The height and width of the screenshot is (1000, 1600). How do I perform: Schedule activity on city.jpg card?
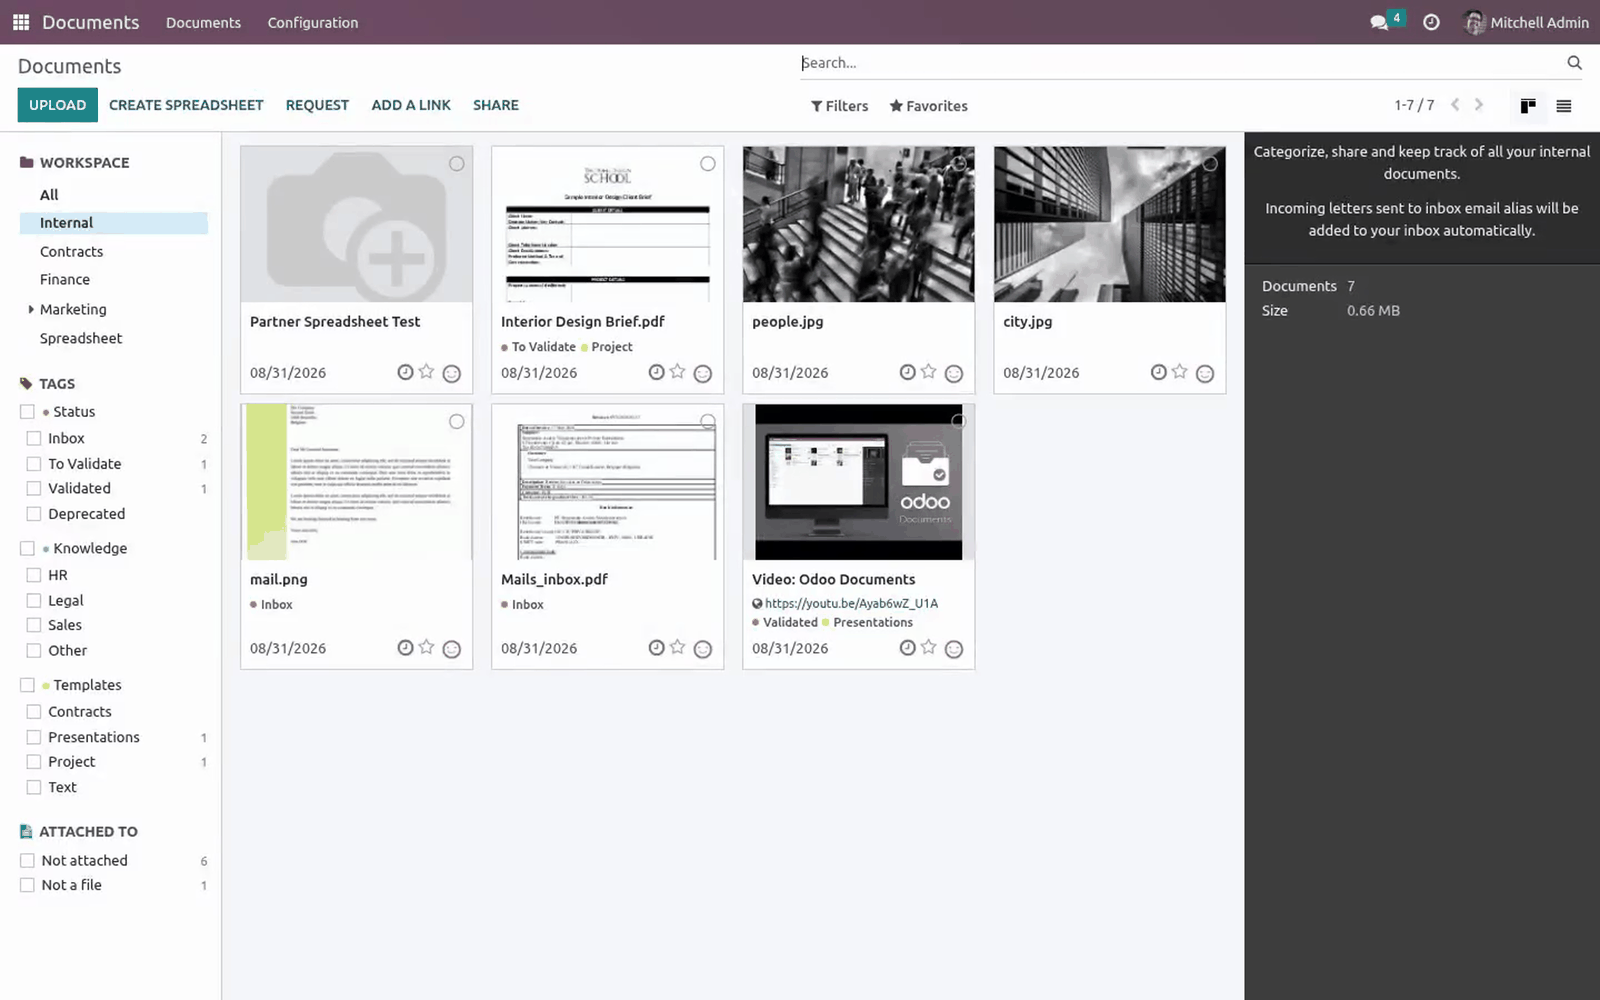(1158, 372)
